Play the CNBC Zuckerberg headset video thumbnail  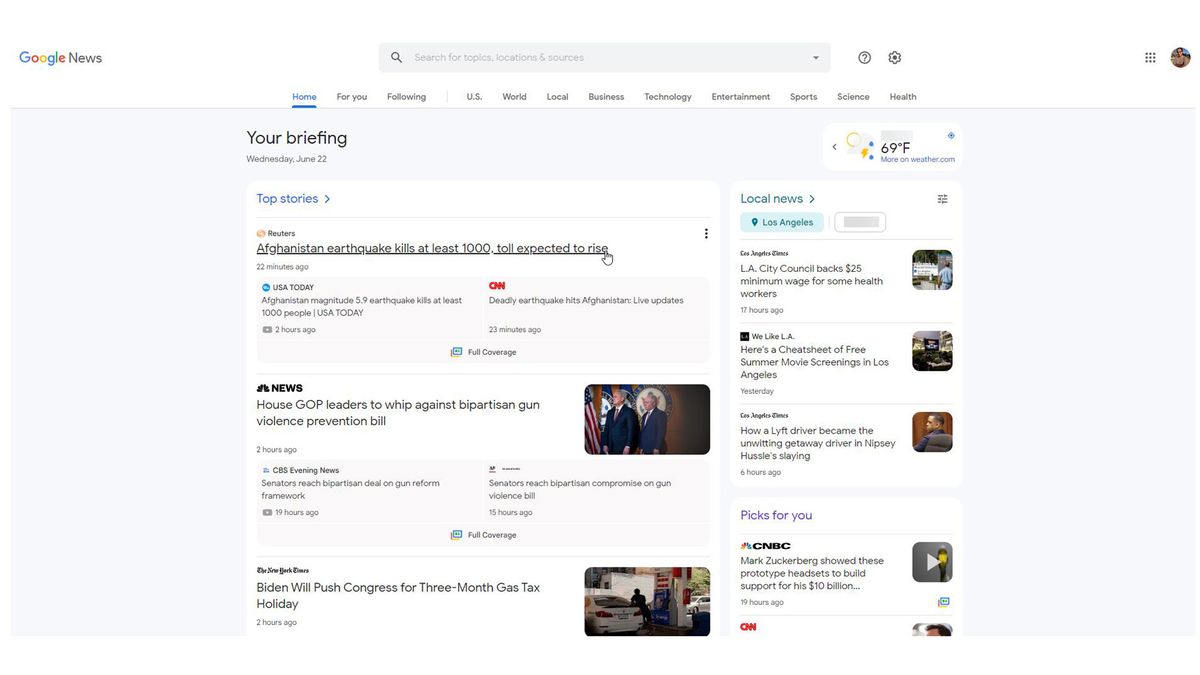coord(931,561)
